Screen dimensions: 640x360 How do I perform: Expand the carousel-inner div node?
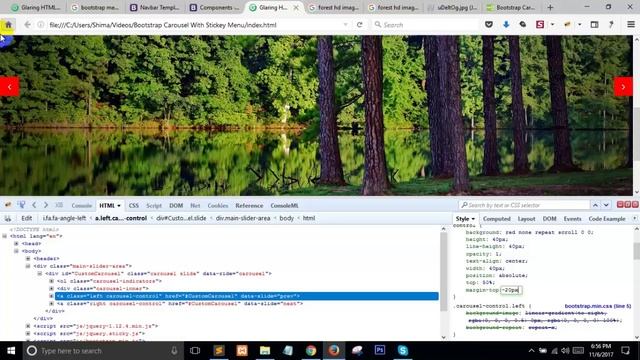pyautogui.click(x=51, y=289)
